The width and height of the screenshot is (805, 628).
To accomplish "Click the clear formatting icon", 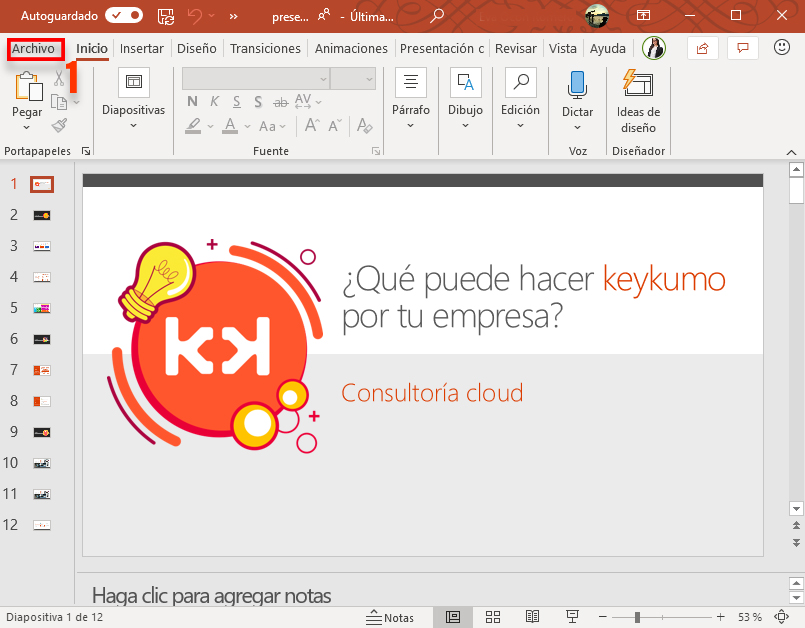I will click(365, 126).
